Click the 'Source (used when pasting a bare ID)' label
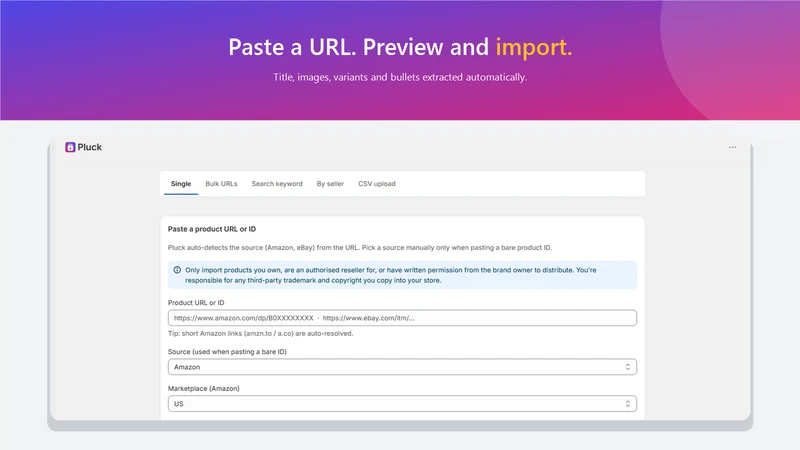The width and height of the screenshot is (800, 450). pos(227,352)
